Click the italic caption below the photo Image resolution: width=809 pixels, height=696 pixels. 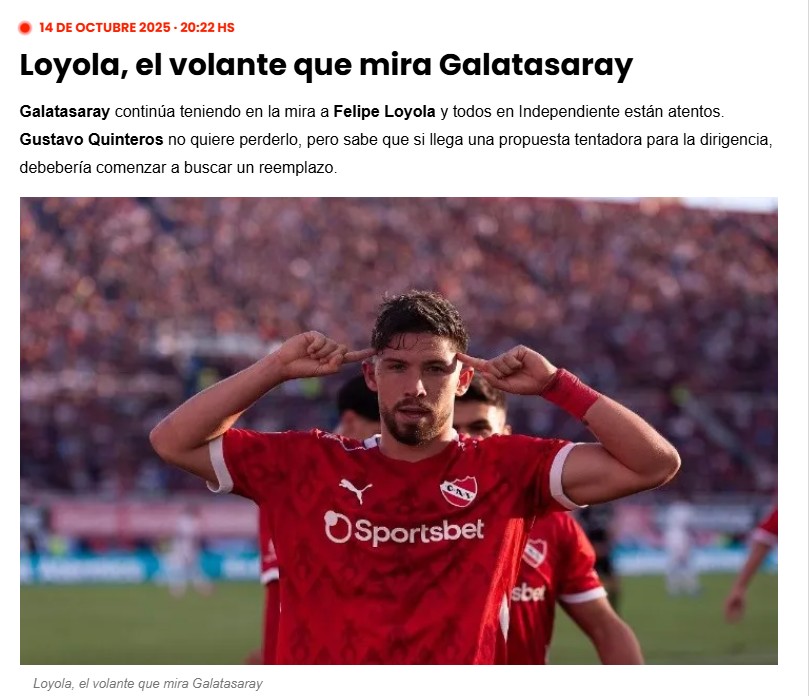coord(148,684)
